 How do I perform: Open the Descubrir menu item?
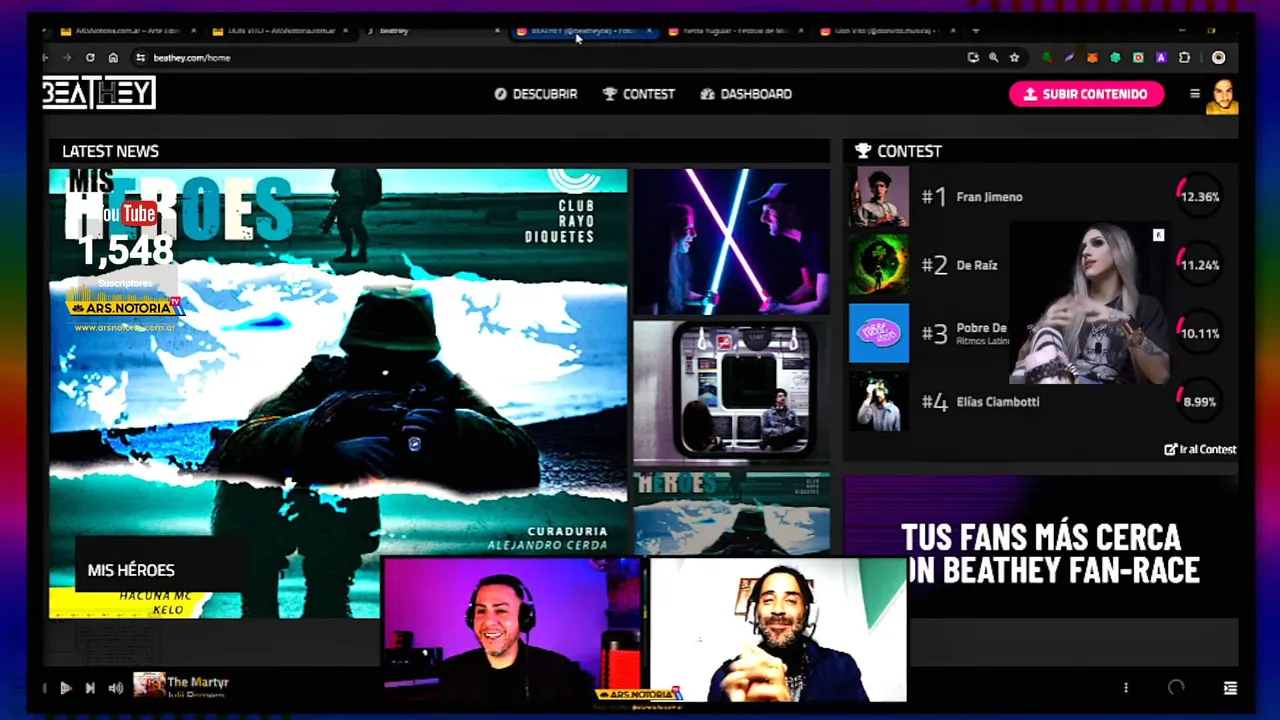tap(536, 94)
